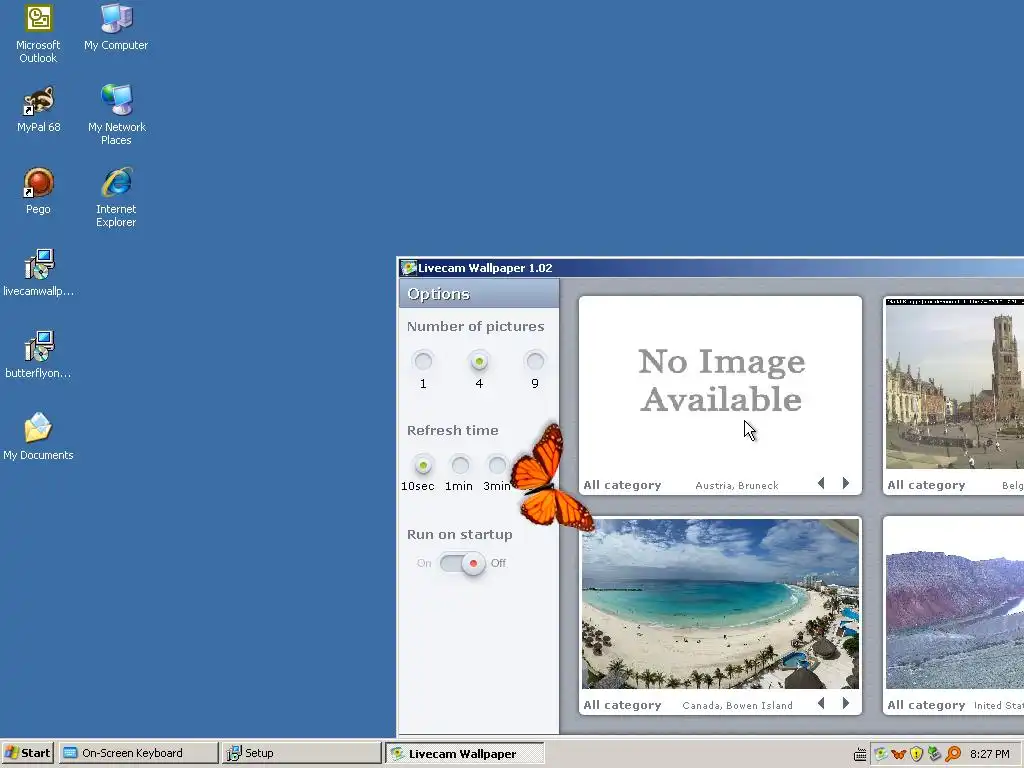Click Austria, Bruneck location label
This screenshot has height=768, width=1024.
pyautogui.click(x=737, y=485)
